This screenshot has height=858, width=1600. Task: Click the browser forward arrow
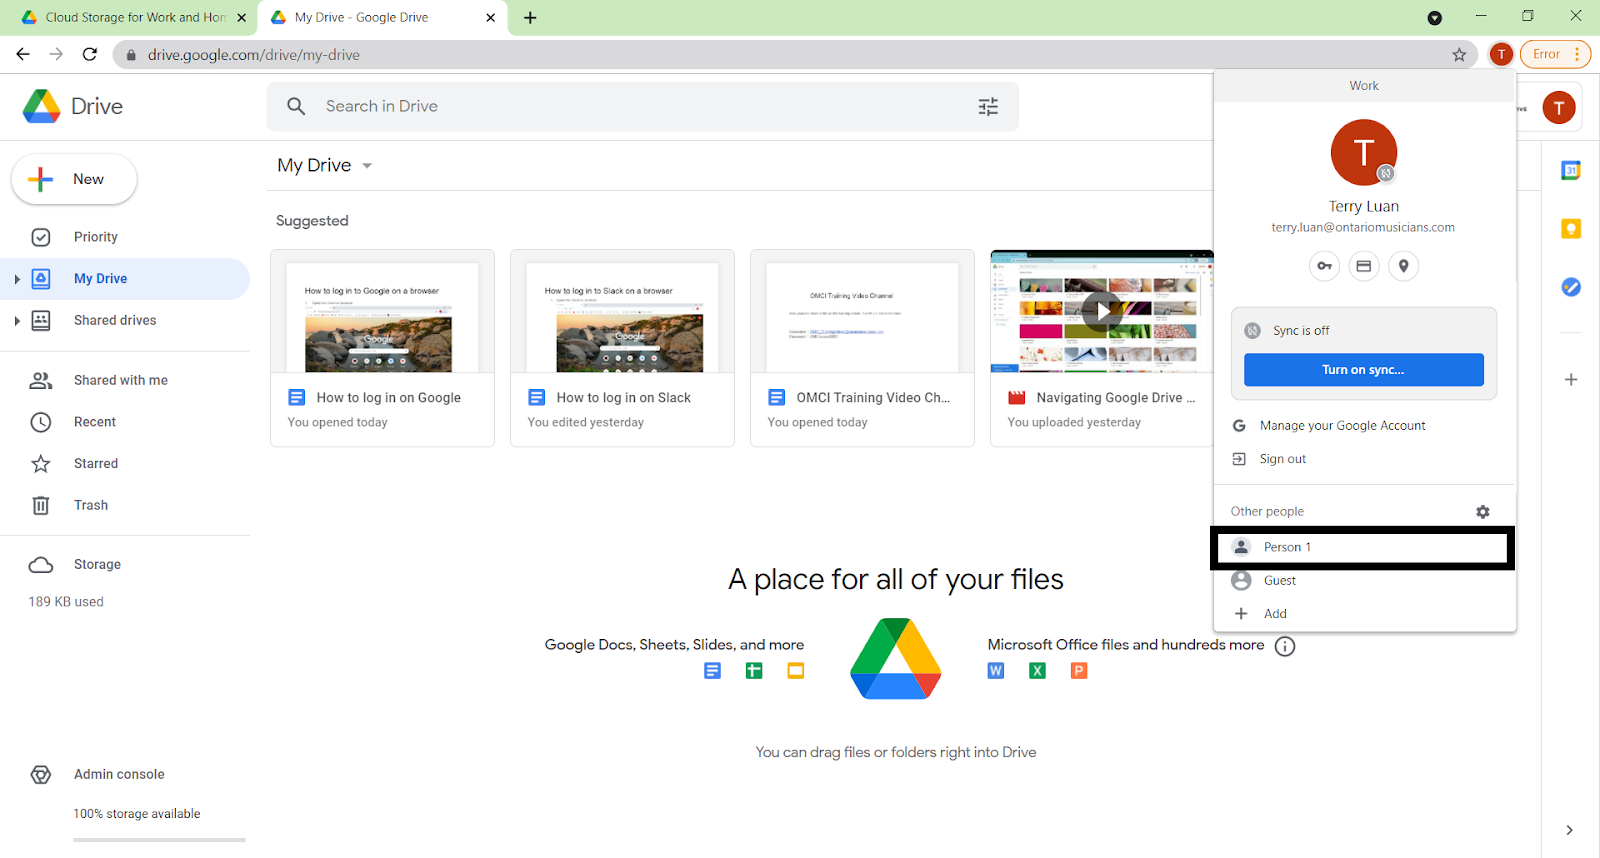56,54
